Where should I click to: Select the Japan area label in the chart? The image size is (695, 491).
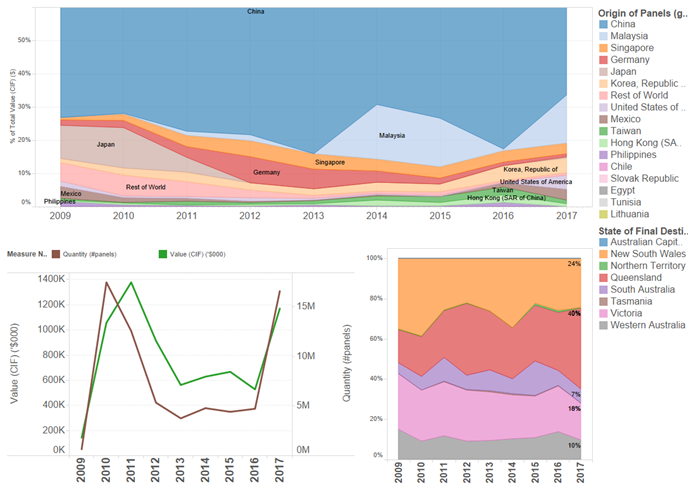coord(107,145)
